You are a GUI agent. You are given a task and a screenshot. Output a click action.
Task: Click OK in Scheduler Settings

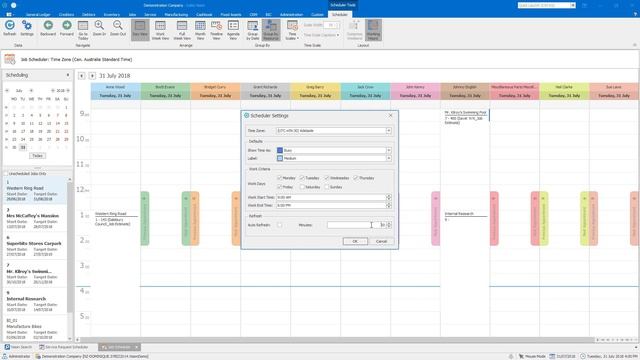355,241
